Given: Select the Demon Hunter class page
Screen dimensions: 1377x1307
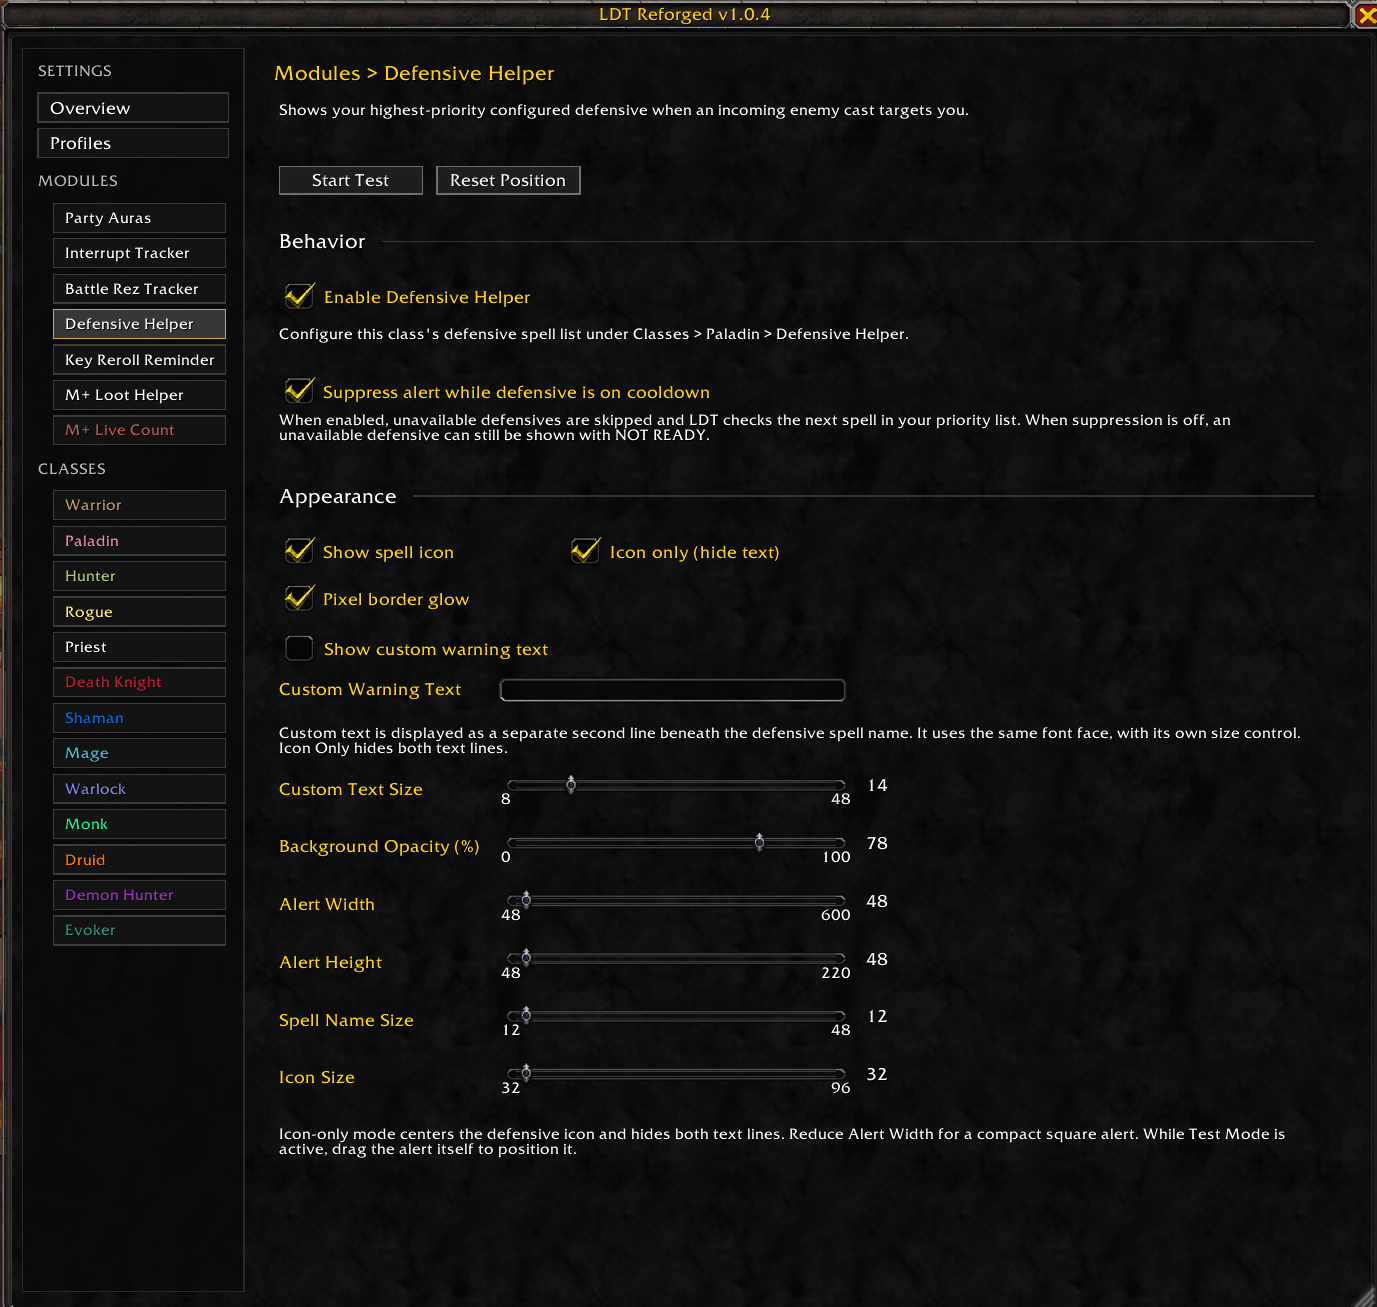Looking at the screenshot, I should 139,895.
